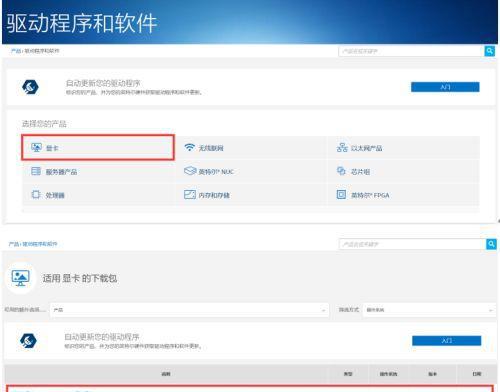Click the storage icon beside 内存和存储
The height and width of the screenshot is (392, 500).
click(x=190, y=194)
